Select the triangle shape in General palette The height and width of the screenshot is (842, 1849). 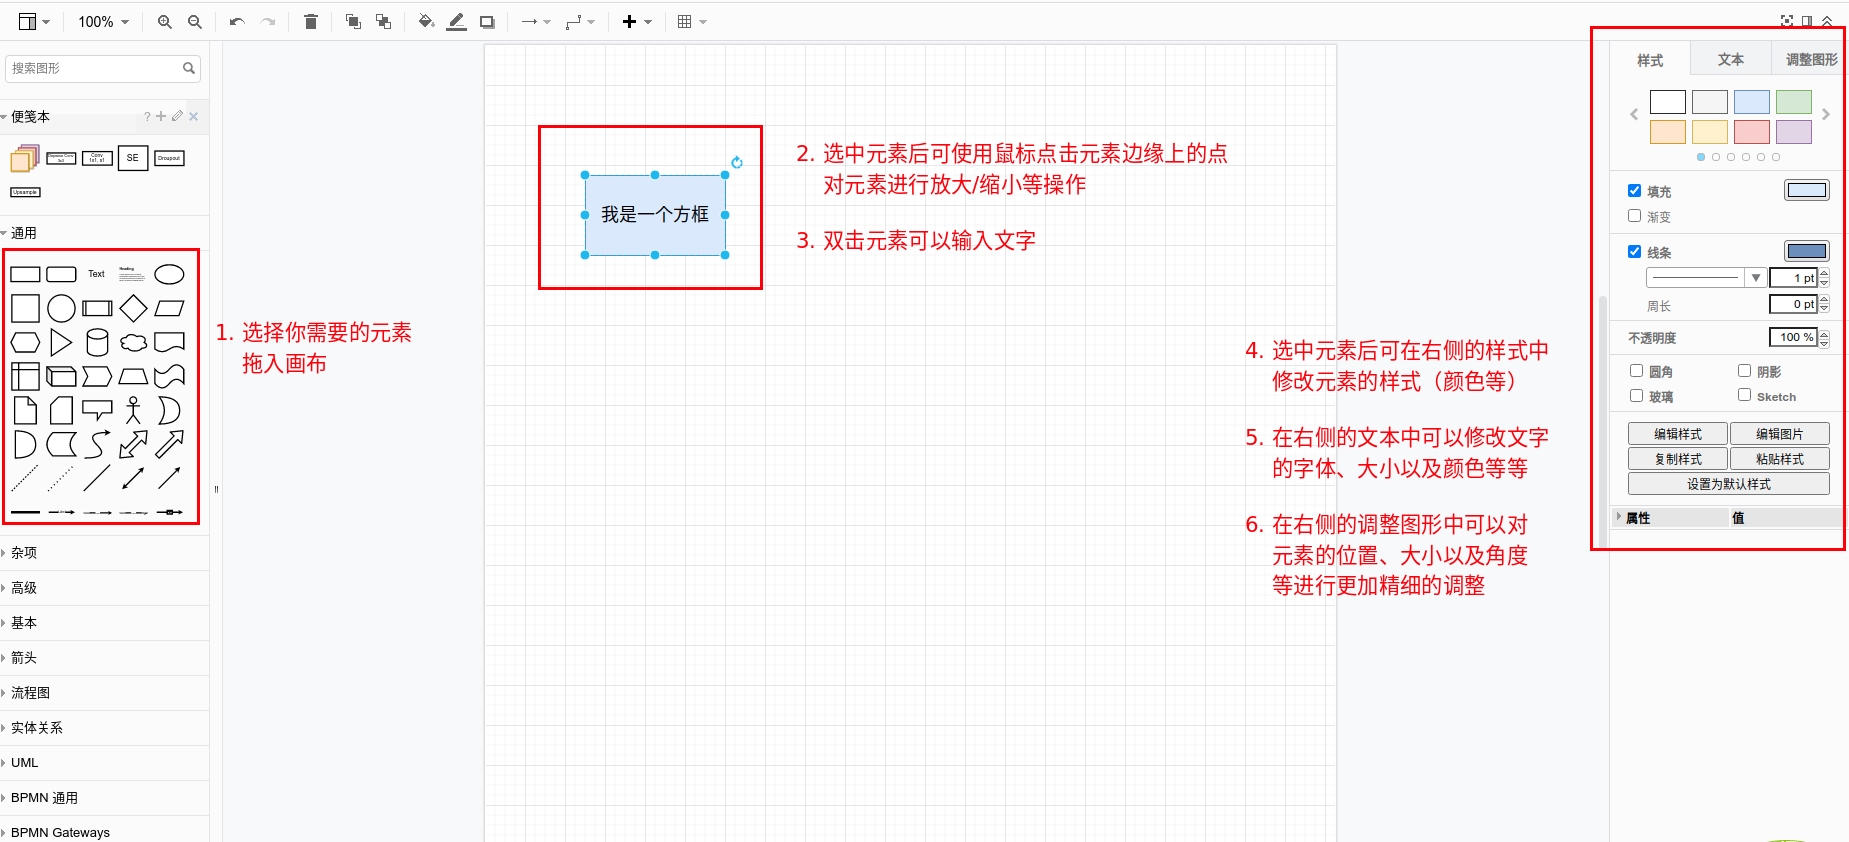pyautogui.click(x=61, y=343)
